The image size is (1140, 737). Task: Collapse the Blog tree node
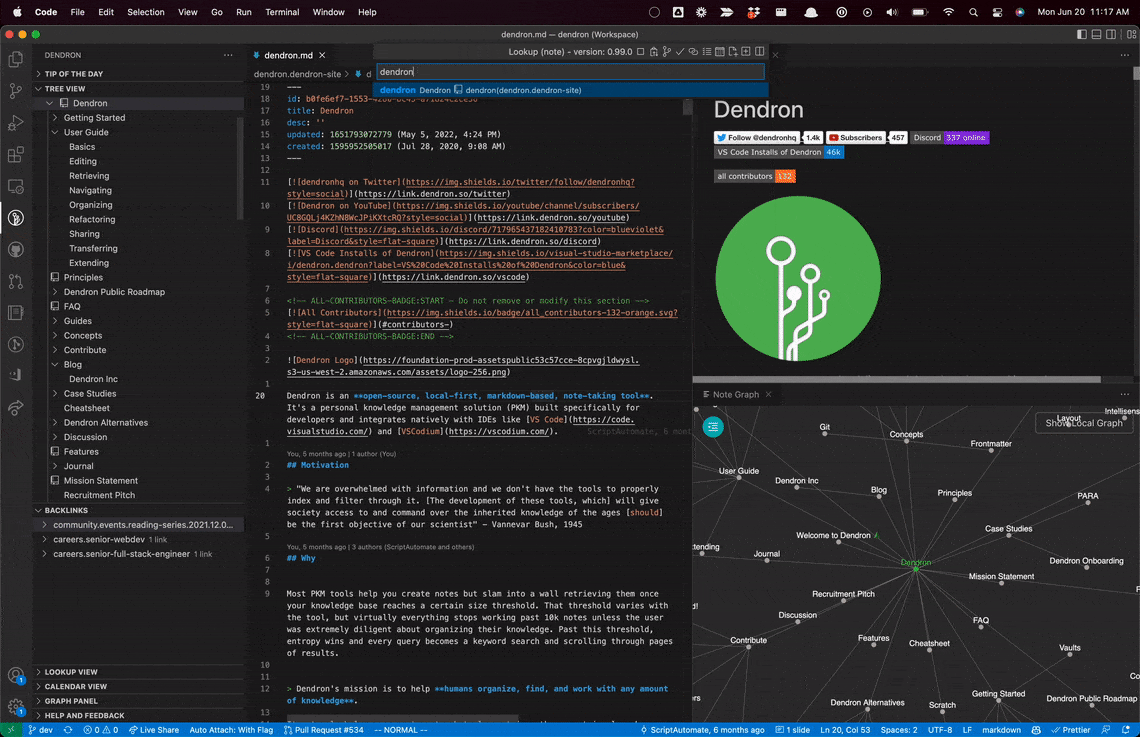55,365
